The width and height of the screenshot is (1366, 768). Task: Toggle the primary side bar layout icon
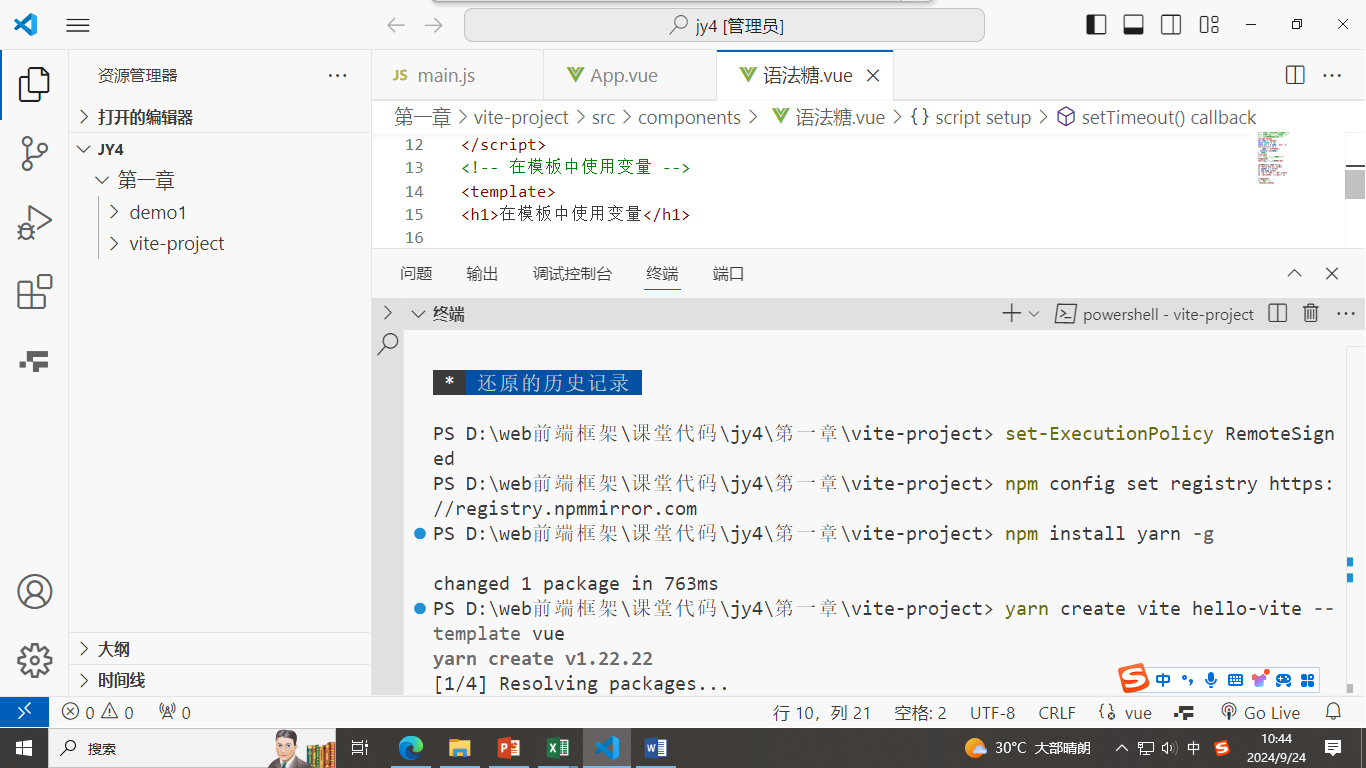coord(1097,25)
